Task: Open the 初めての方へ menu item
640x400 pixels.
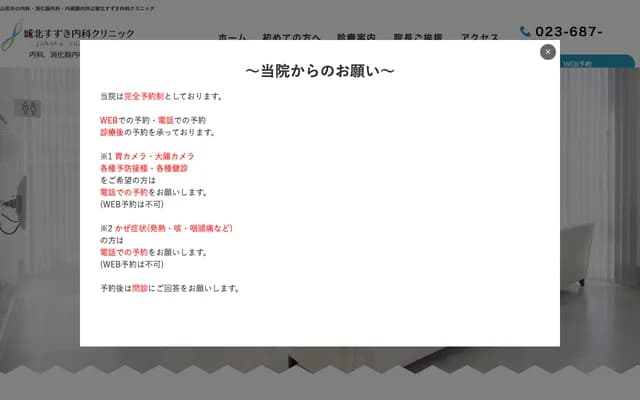Action: (x=291, y=37)
